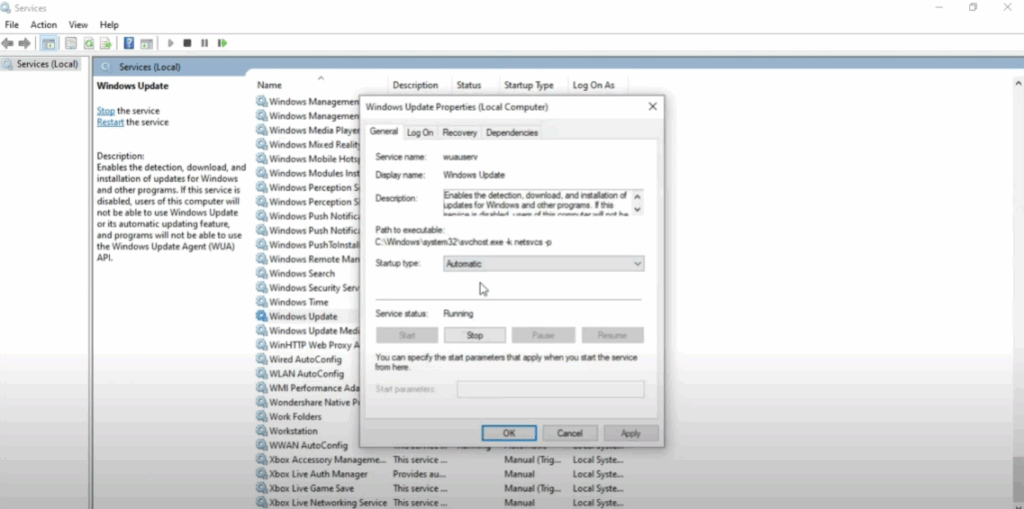Open the Help menu
The width and height of the screenshot is (1024, 509).
pos(109,25)
